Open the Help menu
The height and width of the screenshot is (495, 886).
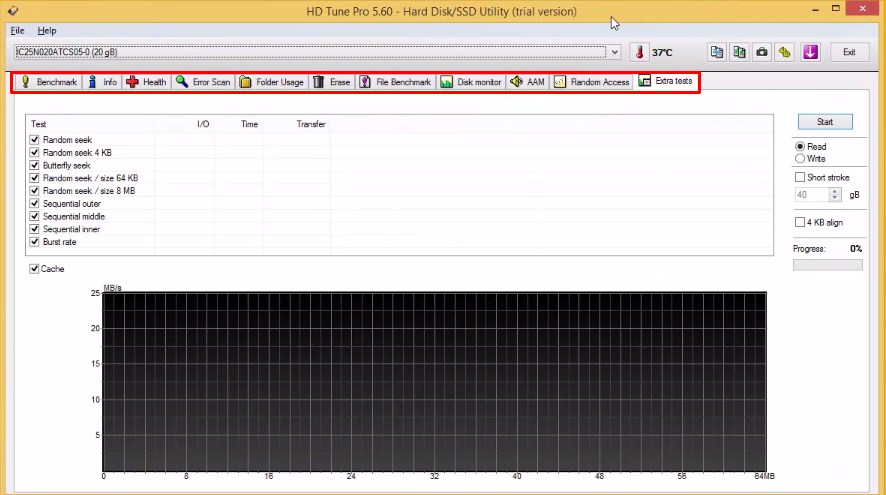[47, 31]
